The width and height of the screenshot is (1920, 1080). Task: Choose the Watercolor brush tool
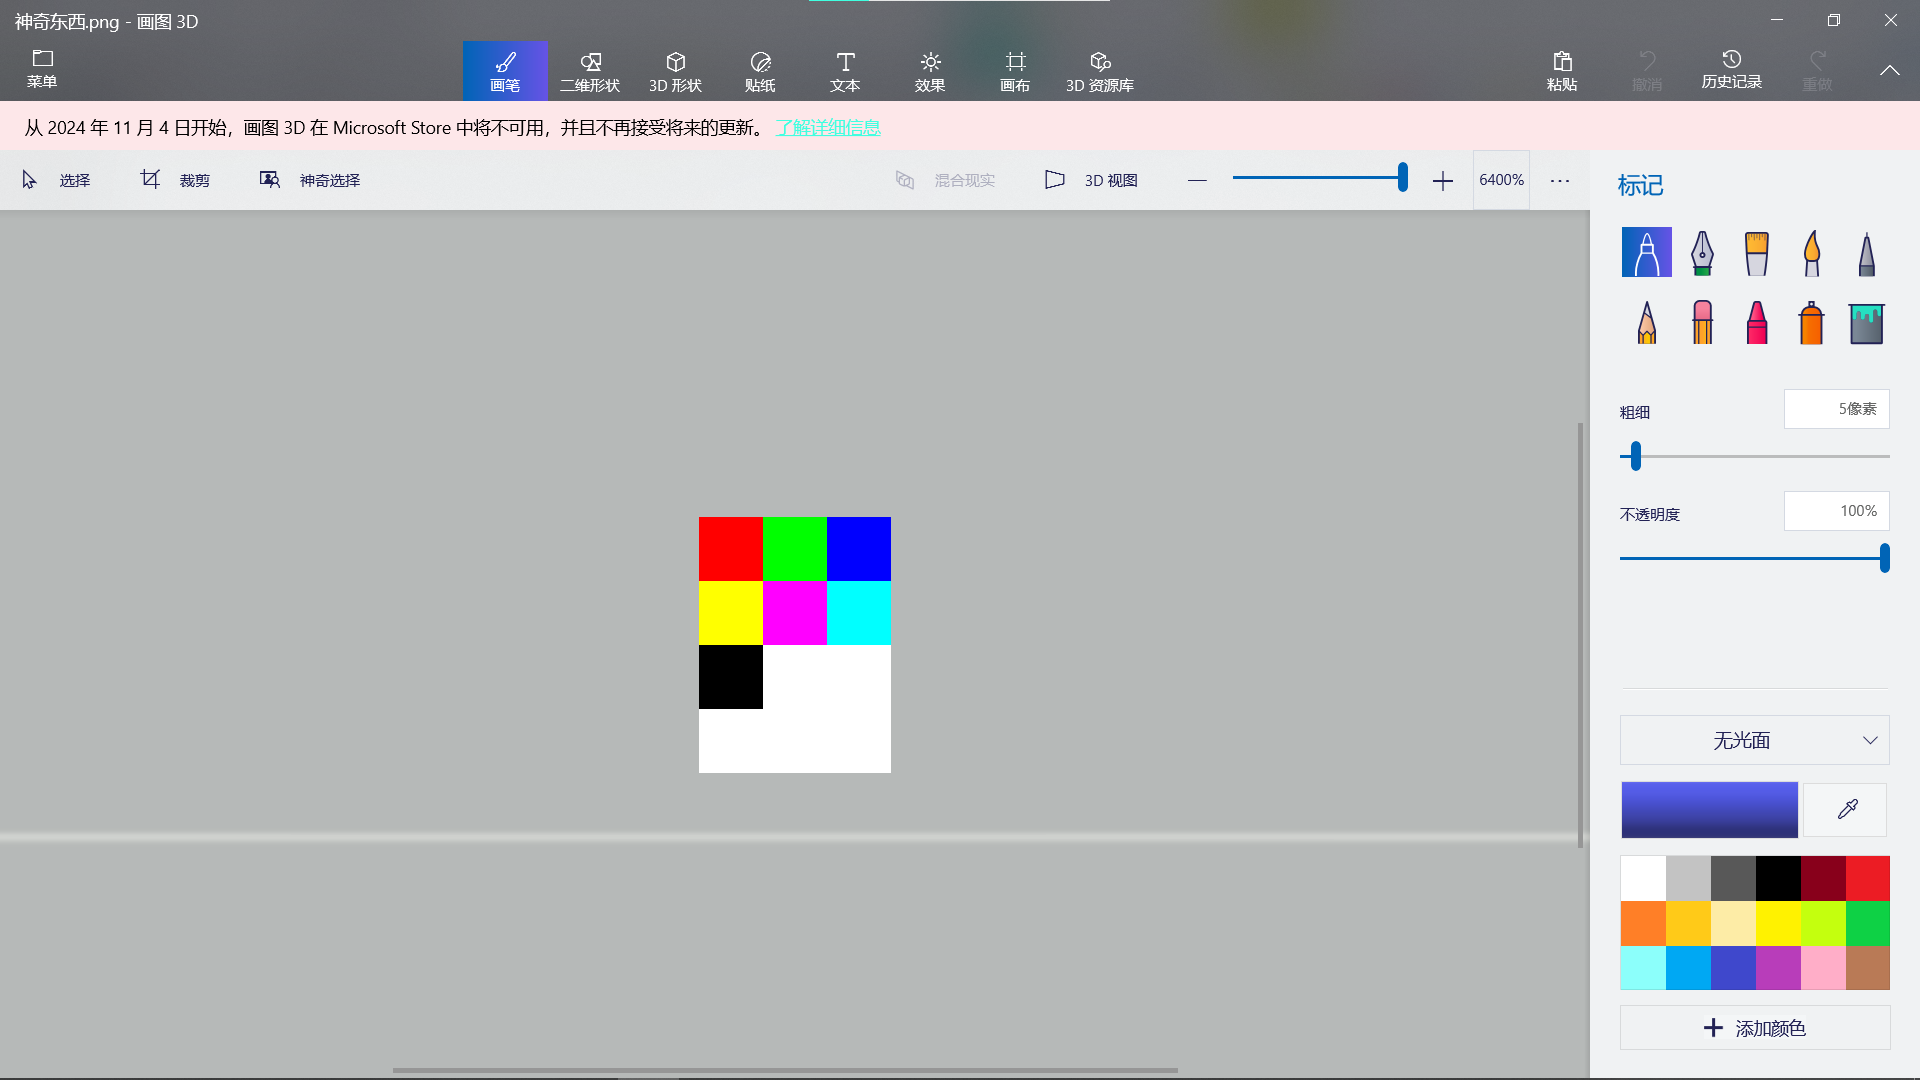pos(1811,253)
